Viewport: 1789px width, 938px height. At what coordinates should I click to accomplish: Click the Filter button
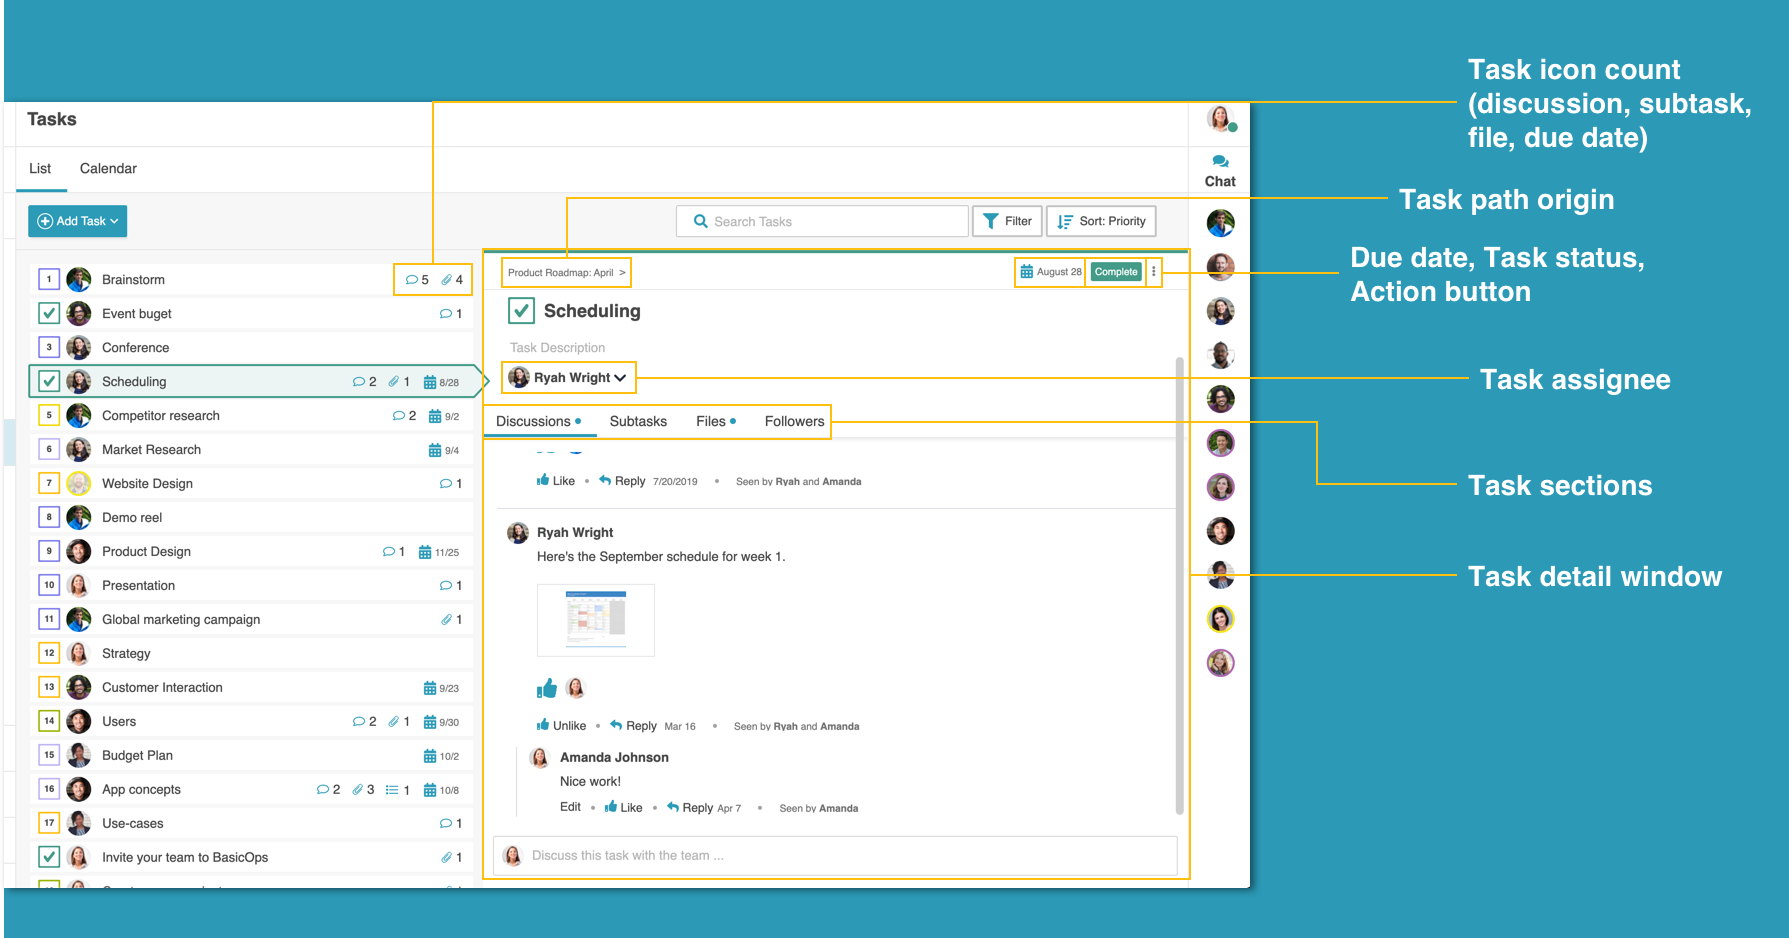pyautogui.click(x=1007, y=221)
